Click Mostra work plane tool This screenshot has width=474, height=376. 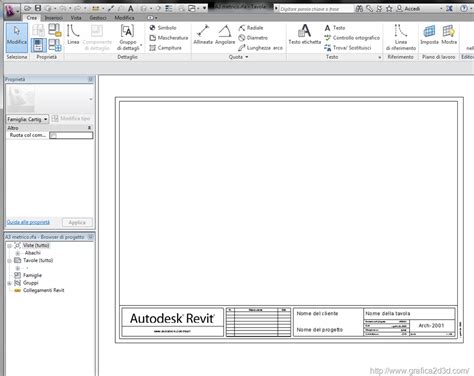449,35
